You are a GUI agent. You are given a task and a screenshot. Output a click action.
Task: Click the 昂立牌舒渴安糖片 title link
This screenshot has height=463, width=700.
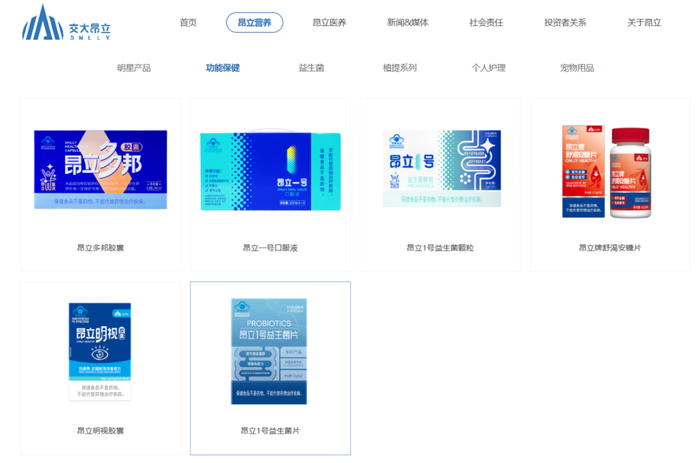coord(610,248)
